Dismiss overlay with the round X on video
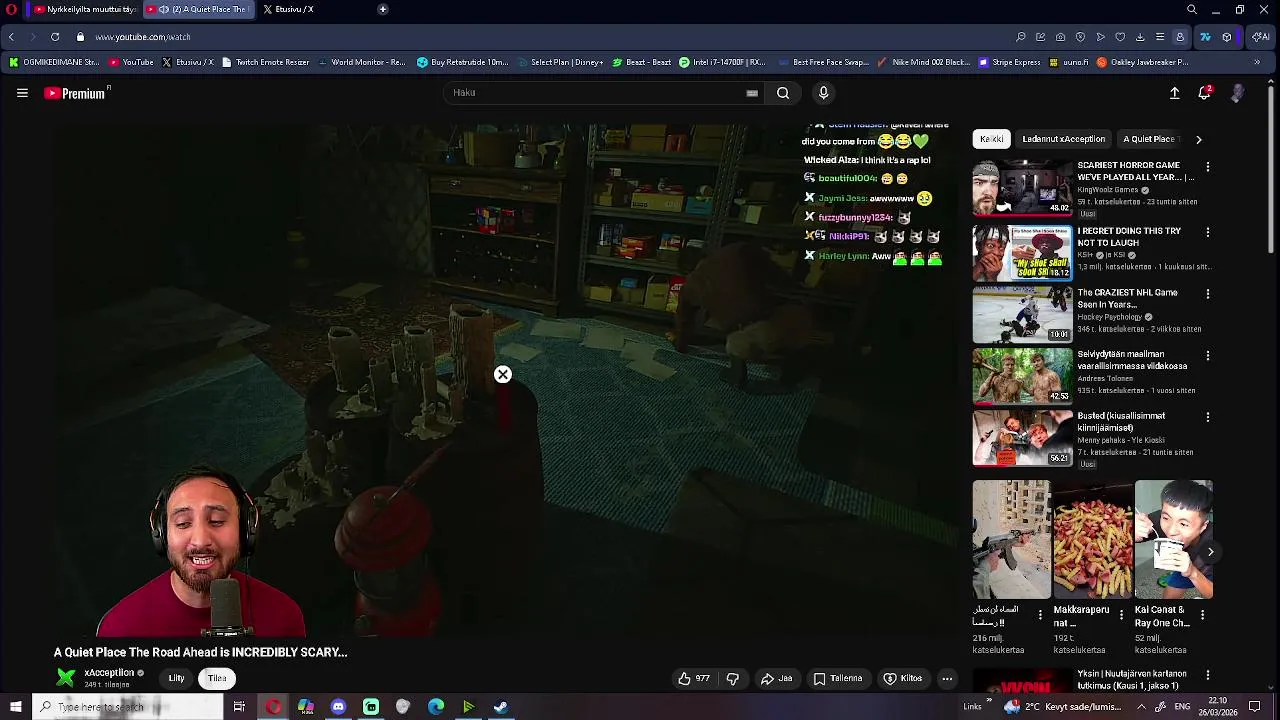The width and height of the screenshot is (1280, 720). tap(503, 374)
